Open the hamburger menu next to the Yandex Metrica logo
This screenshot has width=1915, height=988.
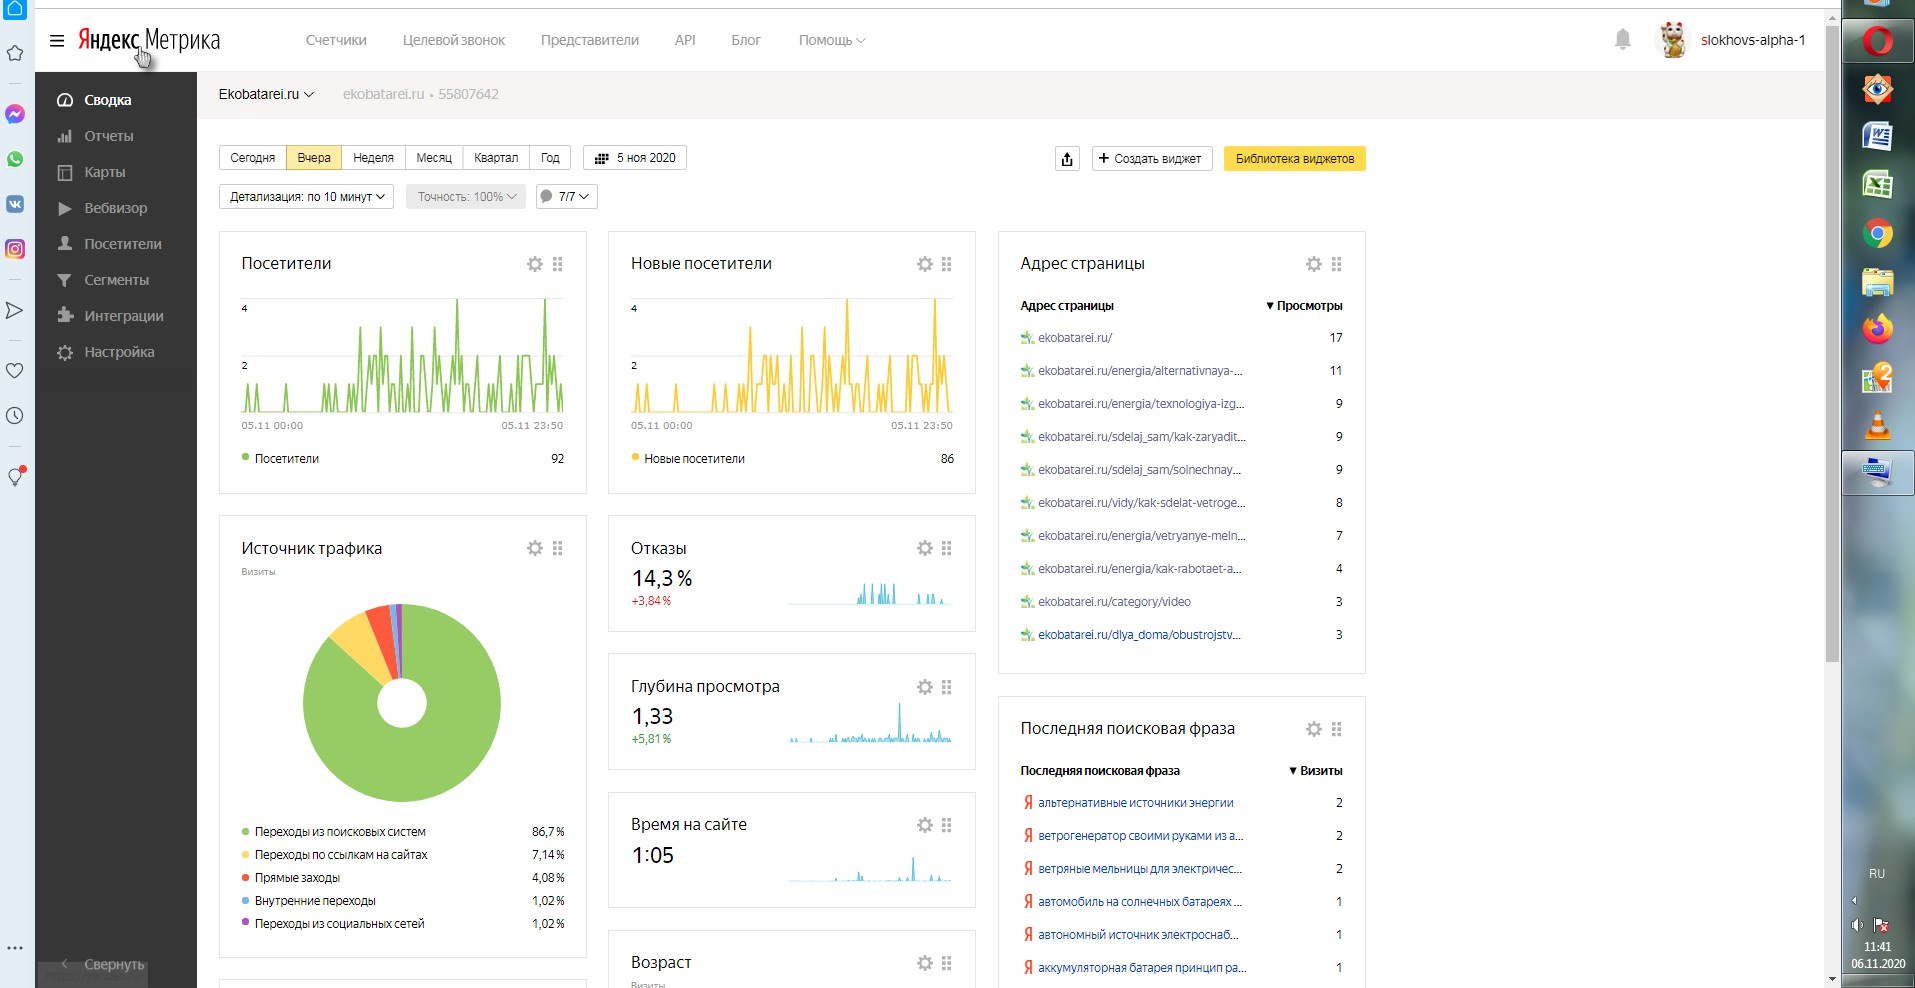point(57,41)
